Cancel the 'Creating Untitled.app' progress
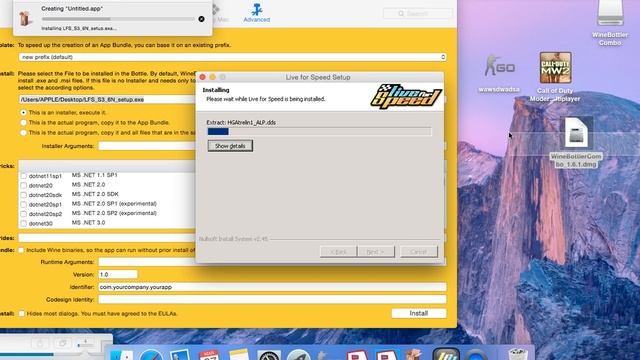The image size is (640, 360). click(x=201, y=19)
